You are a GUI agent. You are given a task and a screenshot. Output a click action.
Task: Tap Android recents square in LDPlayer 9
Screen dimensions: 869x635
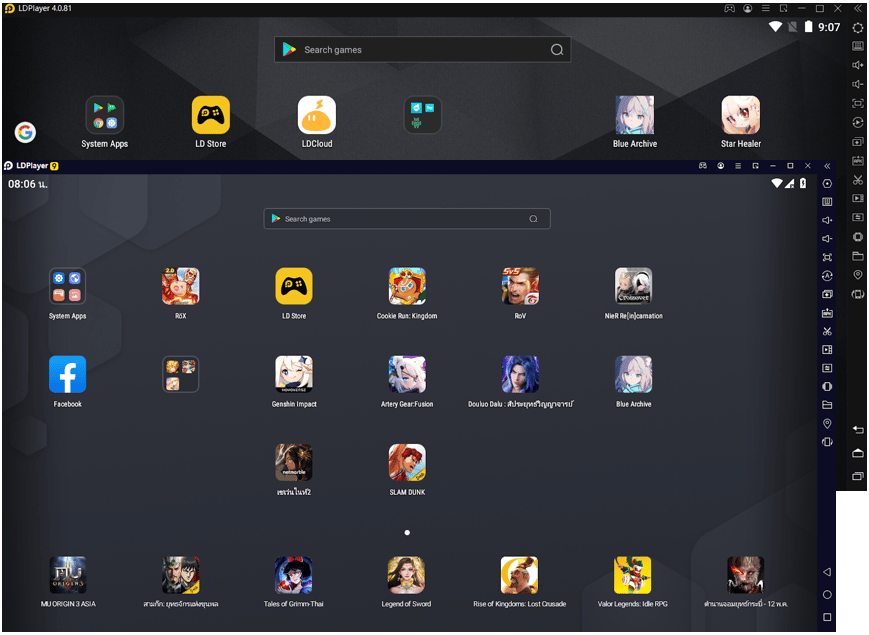(827, 617)
